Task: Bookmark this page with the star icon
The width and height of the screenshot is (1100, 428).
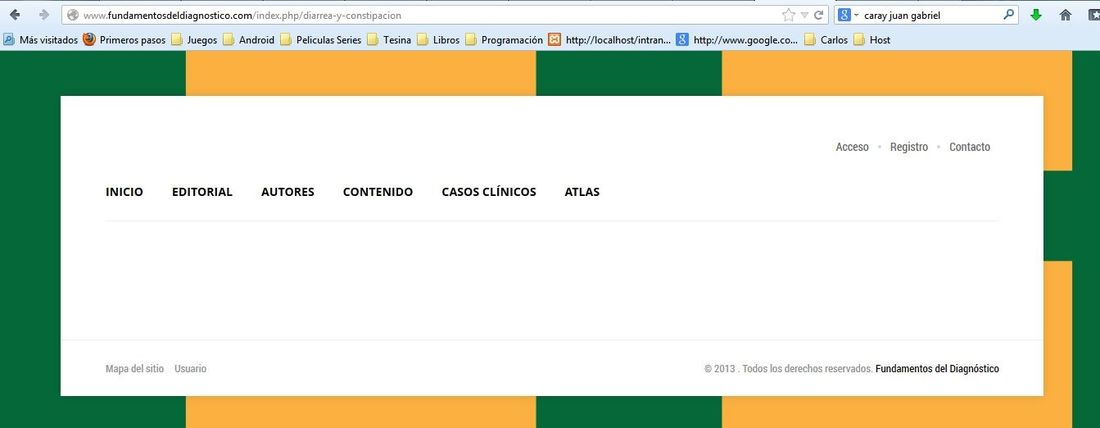Action: point(789,15)
